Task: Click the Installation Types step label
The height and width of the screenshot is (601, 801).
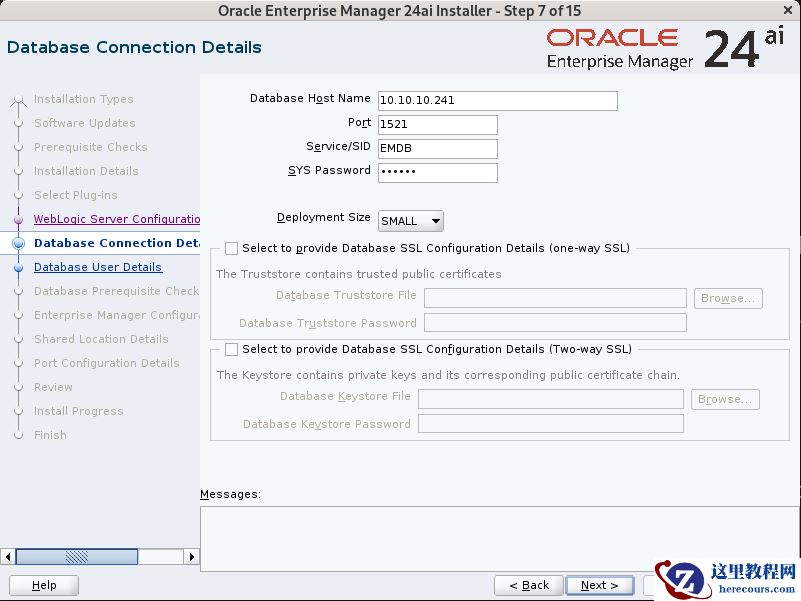Action: [83, 99]
